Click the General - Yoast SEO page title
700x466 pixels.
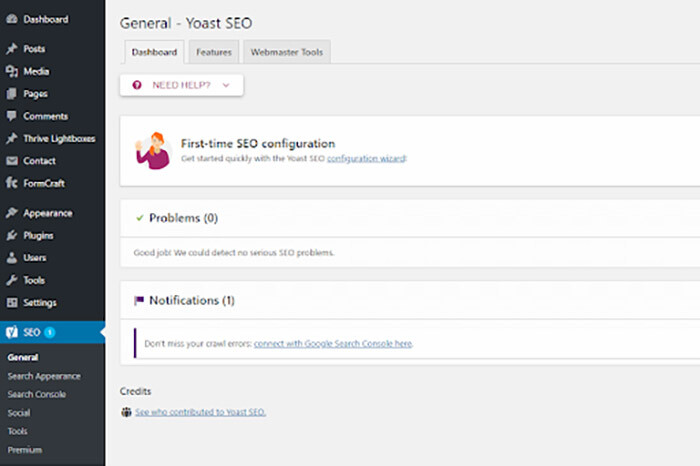[x=186, y=23]
